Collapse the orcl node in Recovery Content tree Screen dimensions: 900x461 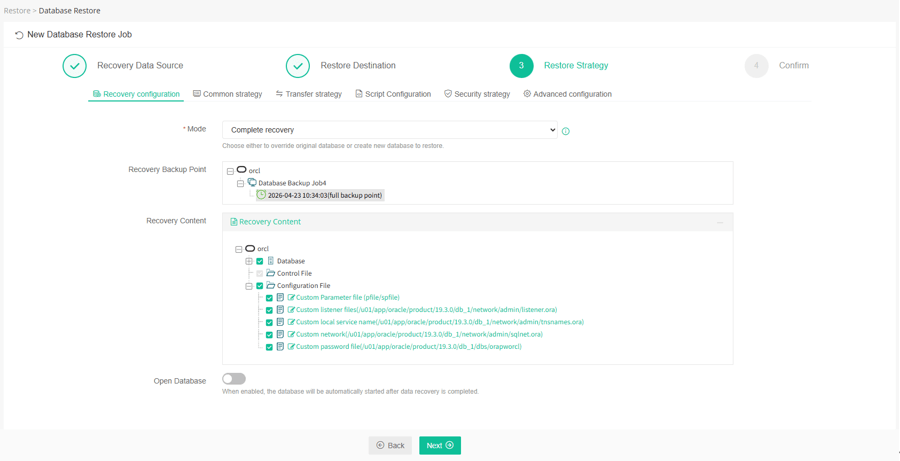239,249
